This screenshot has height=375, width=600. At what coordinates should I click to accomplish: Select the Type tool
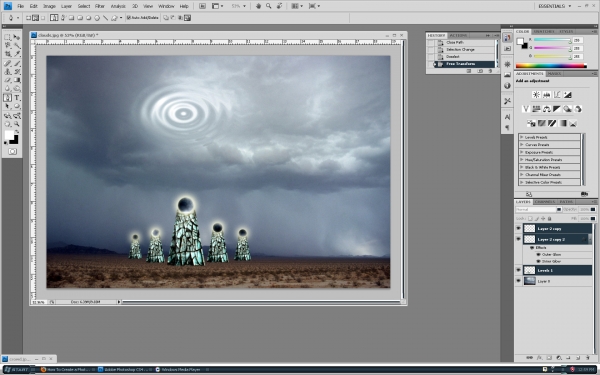tap(16, 98)
